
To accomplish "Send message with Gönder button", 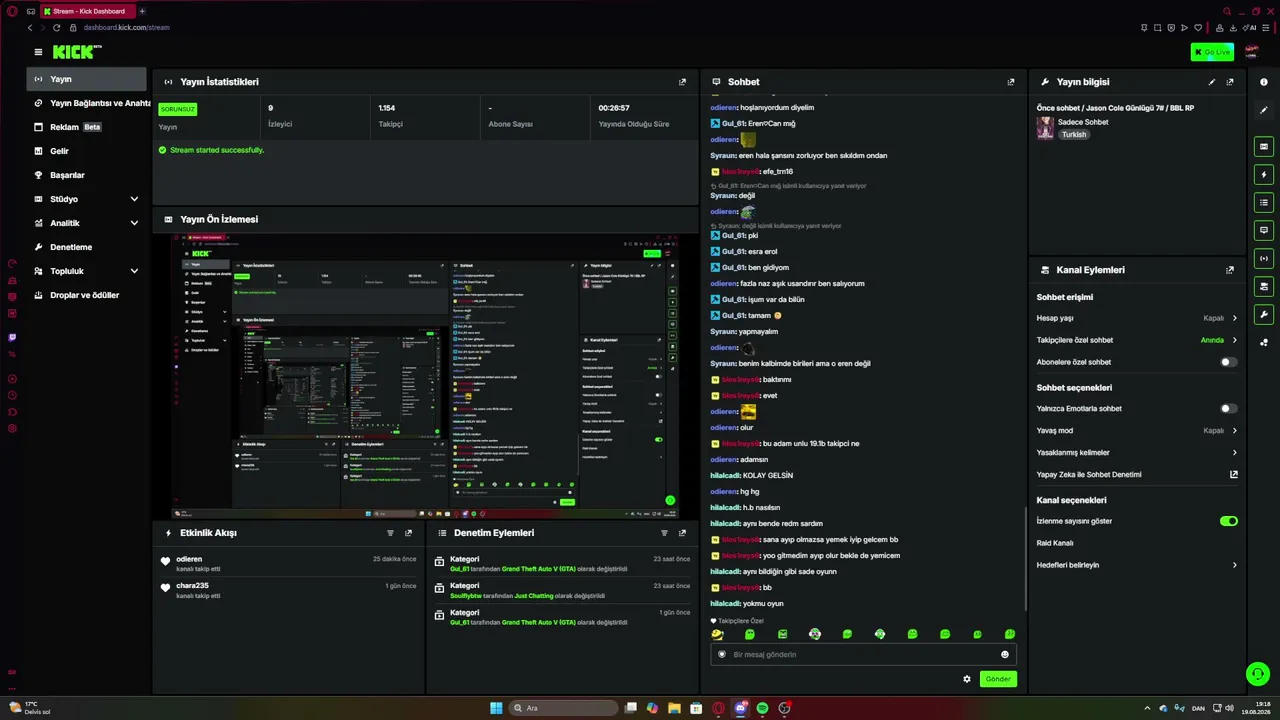I will 998,679.
